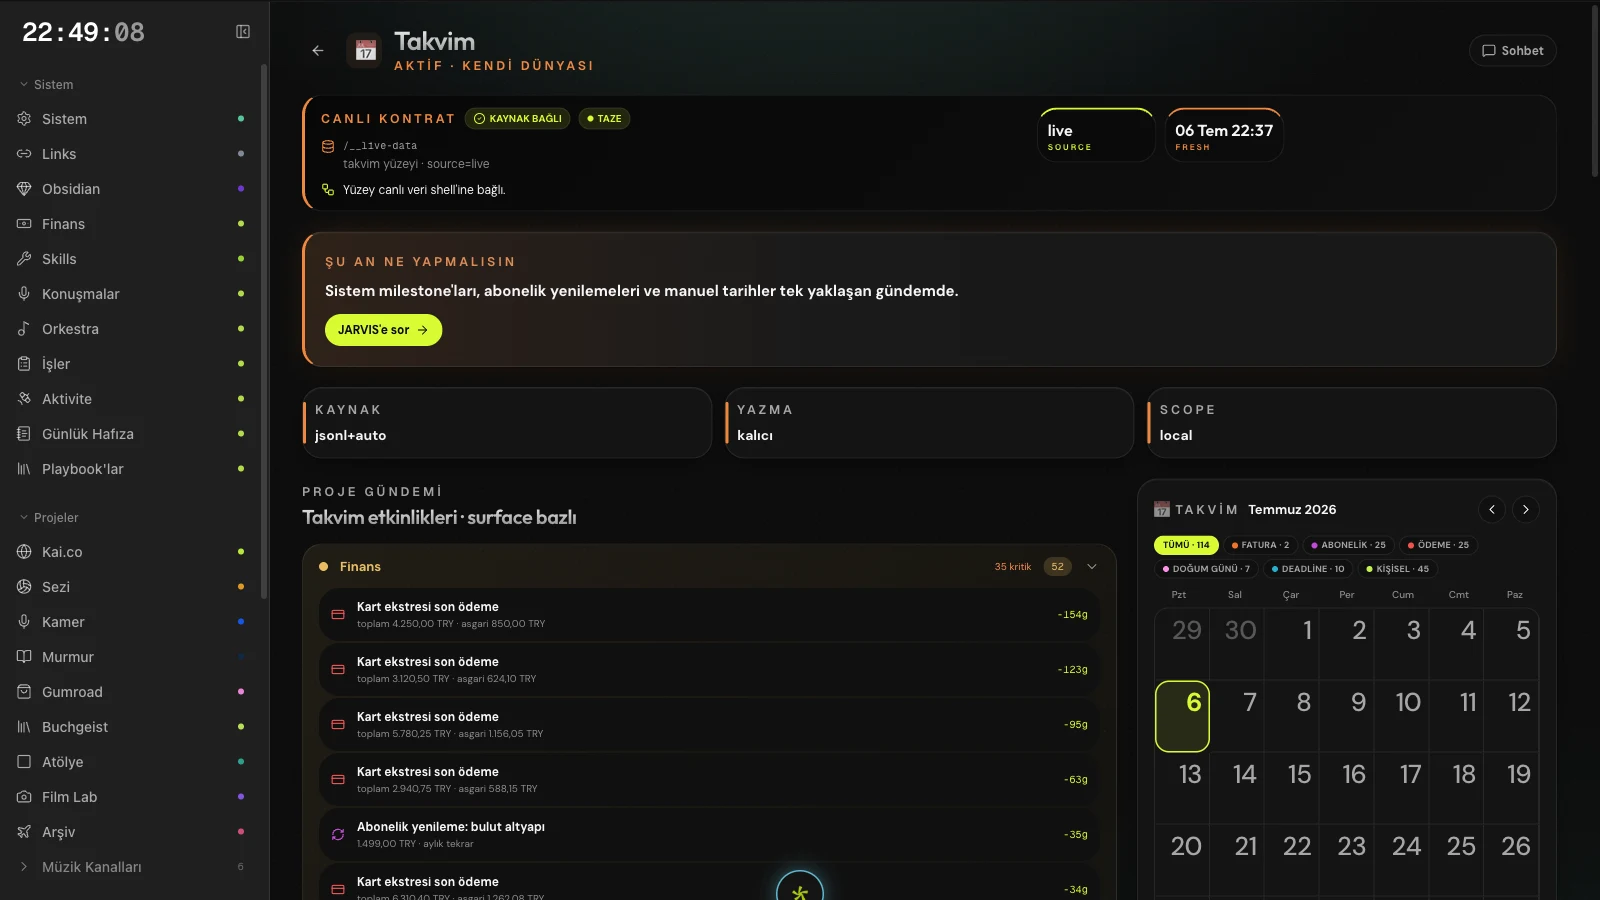Viewport: 1600px width, 900px height.
Task: Filter calendar by TÜMÜ · 114 chip
Action: pyautogui.click(x=1186, y=545)
